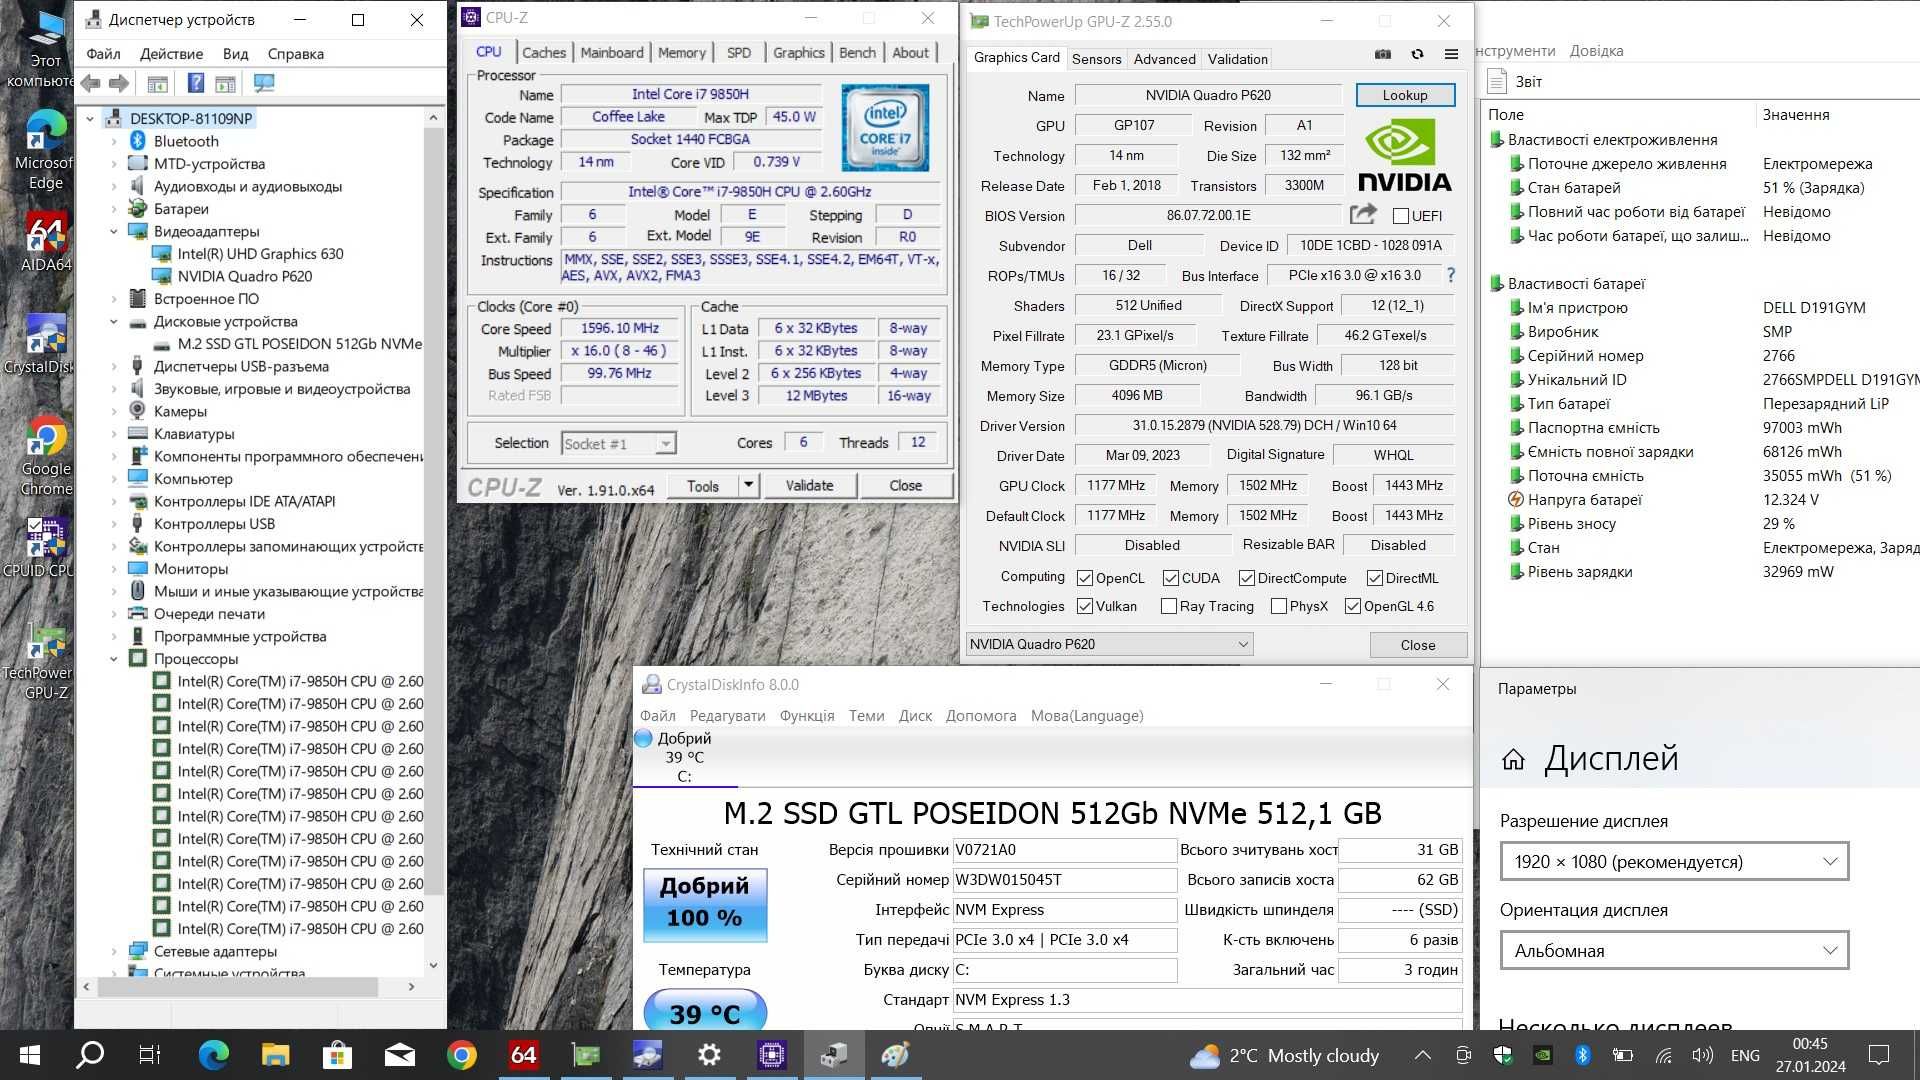Click the Lookup button in GPU-Z
Viewport: 1920px width, 1080px height.
pos(1405,95)
